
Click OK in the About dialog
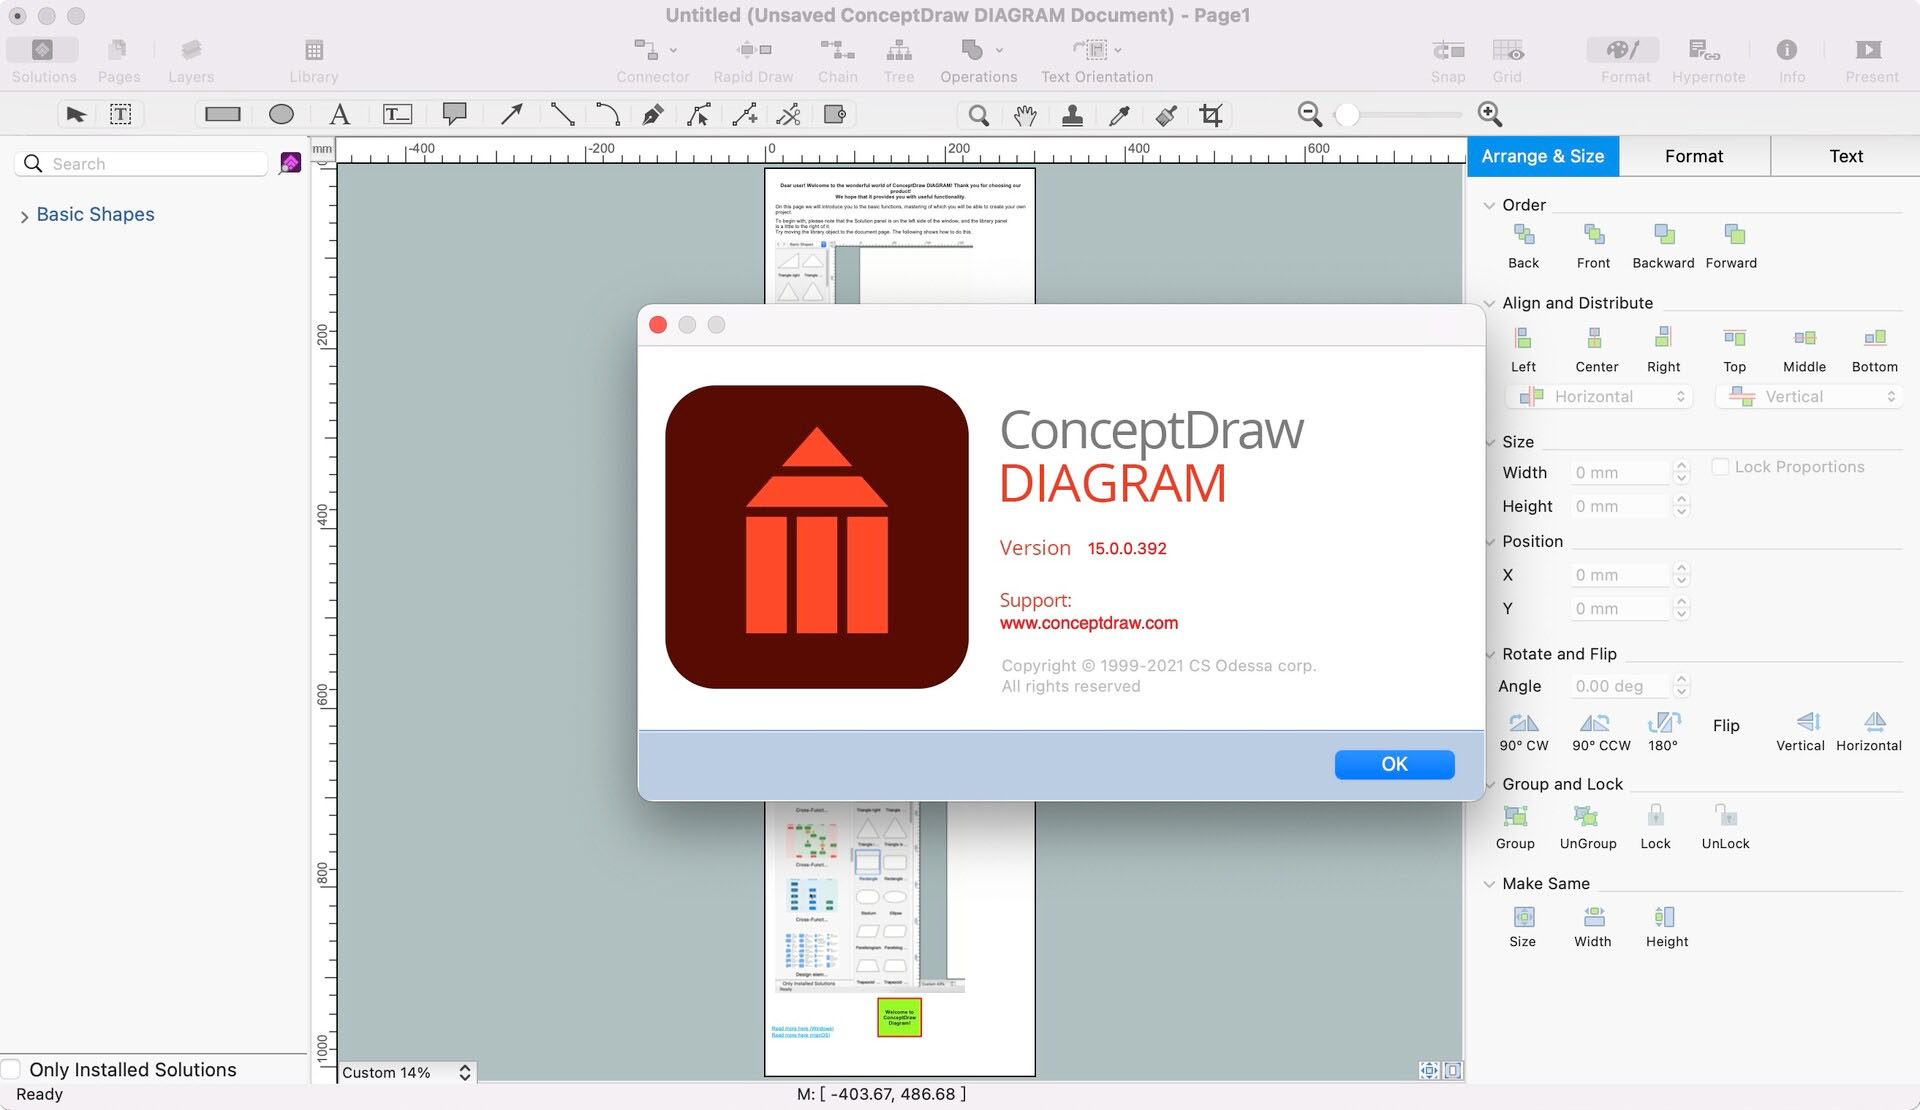1394,764
